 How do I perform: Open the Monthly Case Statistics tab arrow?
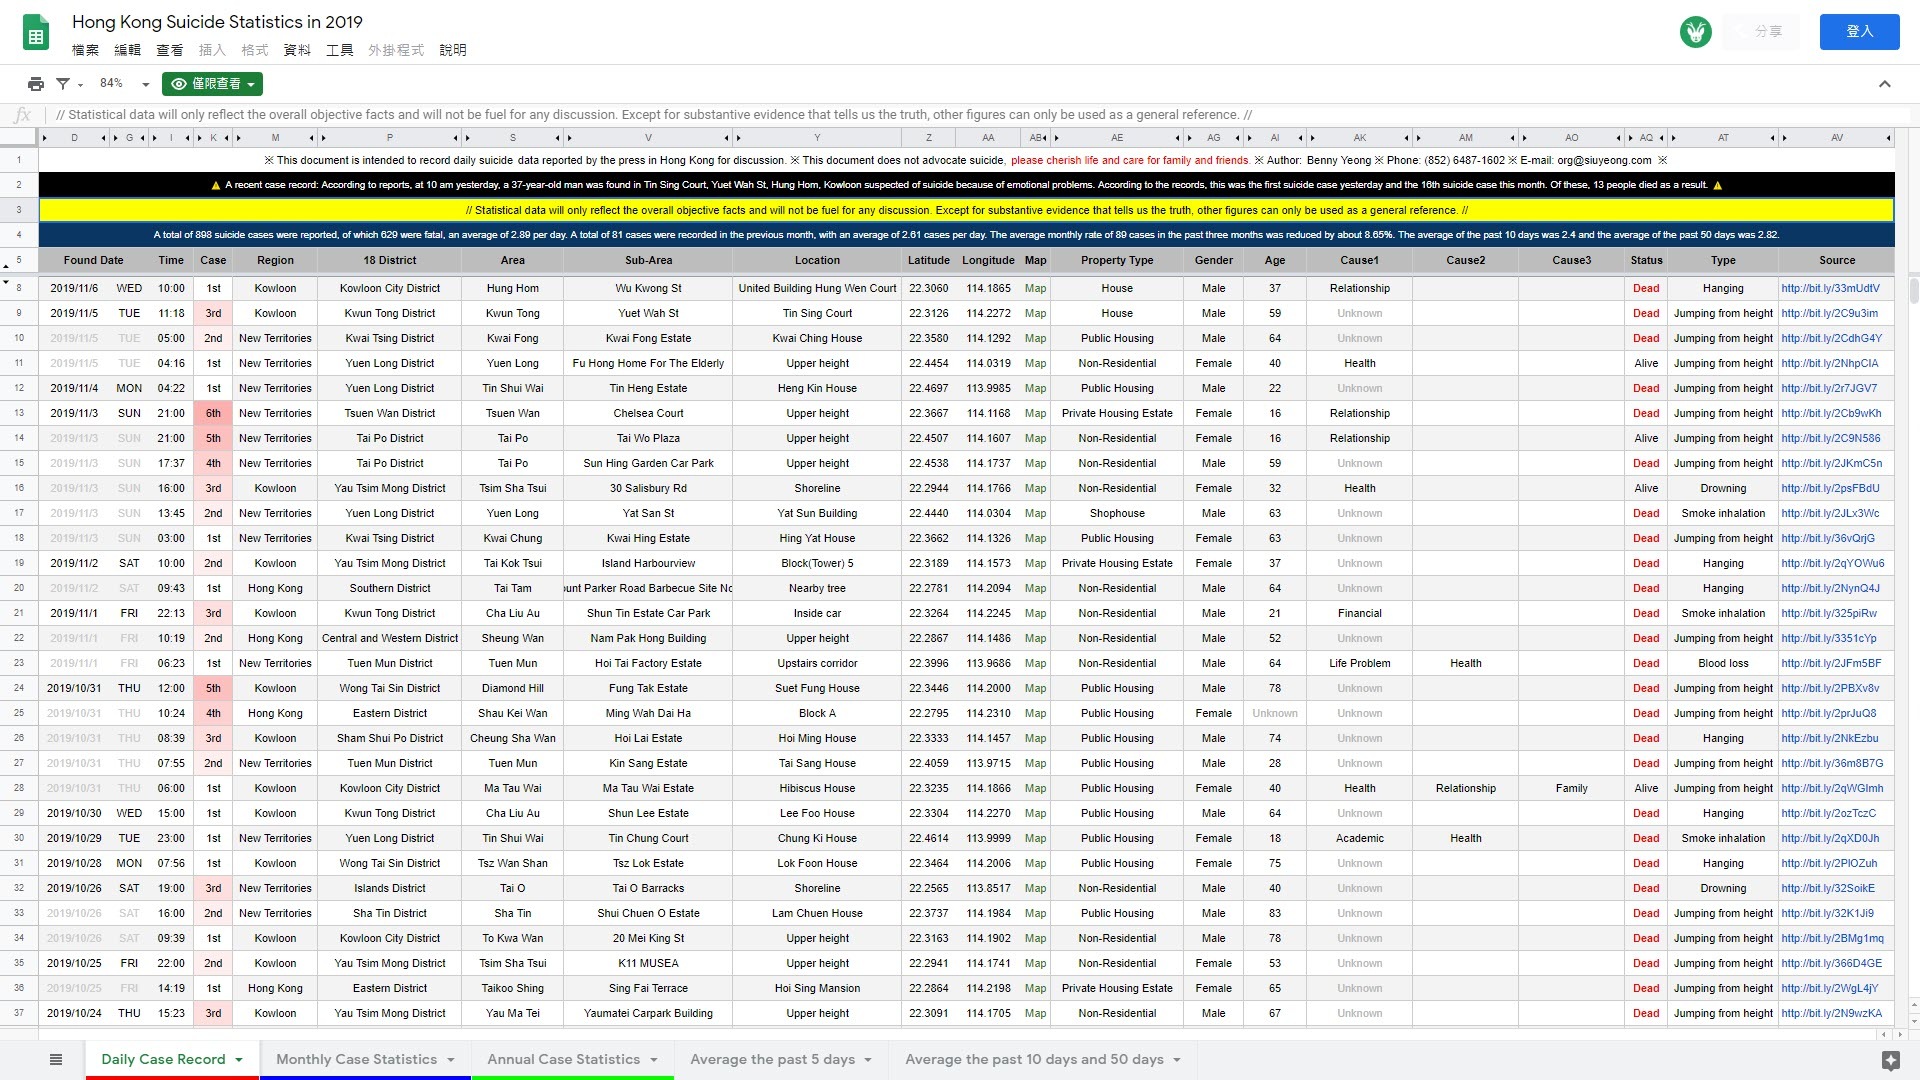pos(451,1060)
